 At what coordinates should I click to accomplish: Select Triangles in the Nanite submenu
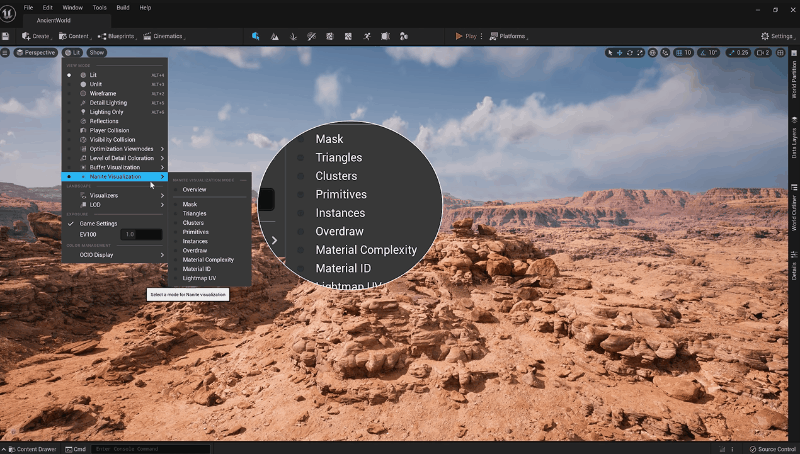click(195, 213)
